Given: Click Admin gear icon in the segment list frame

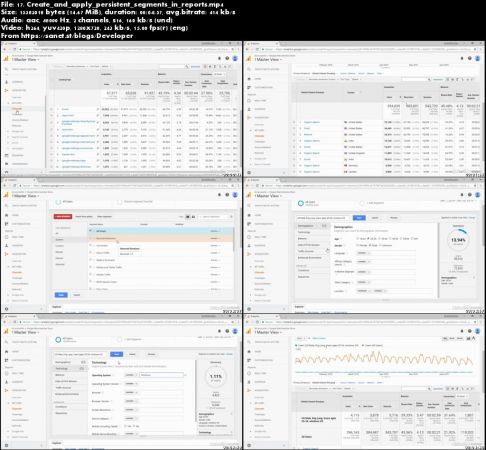Looking at the screenshot, I should [x=6, y=309].
